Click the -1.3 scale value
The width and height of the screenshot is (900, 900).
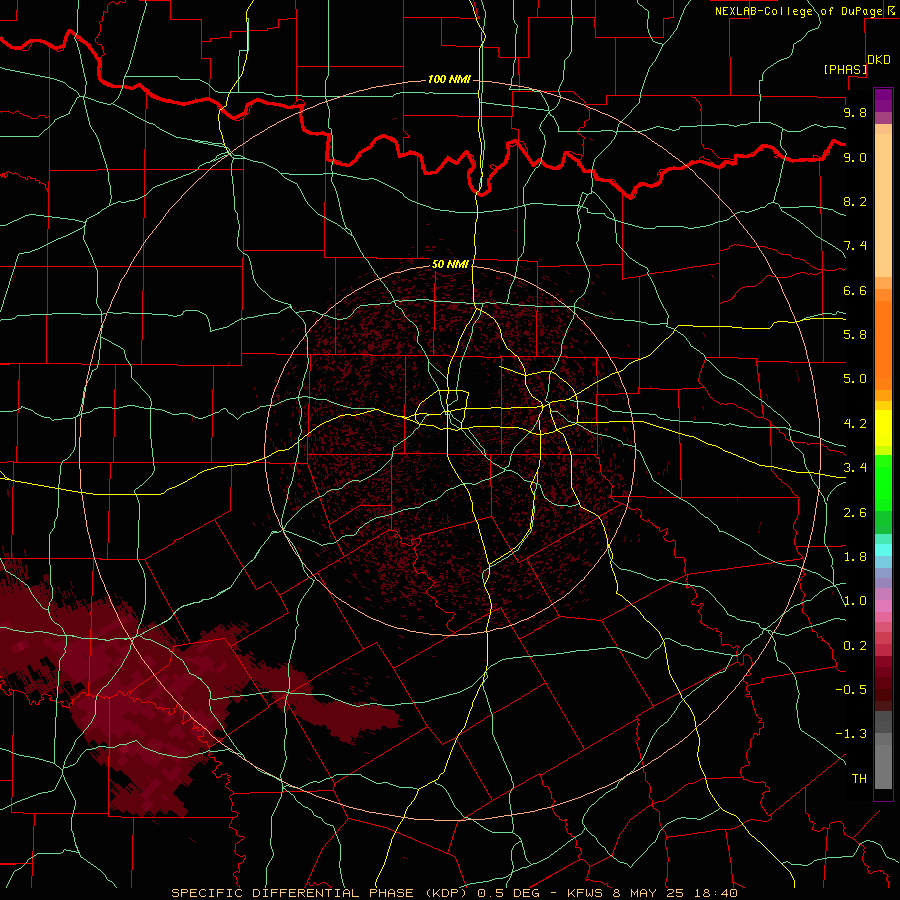[851, 734]
